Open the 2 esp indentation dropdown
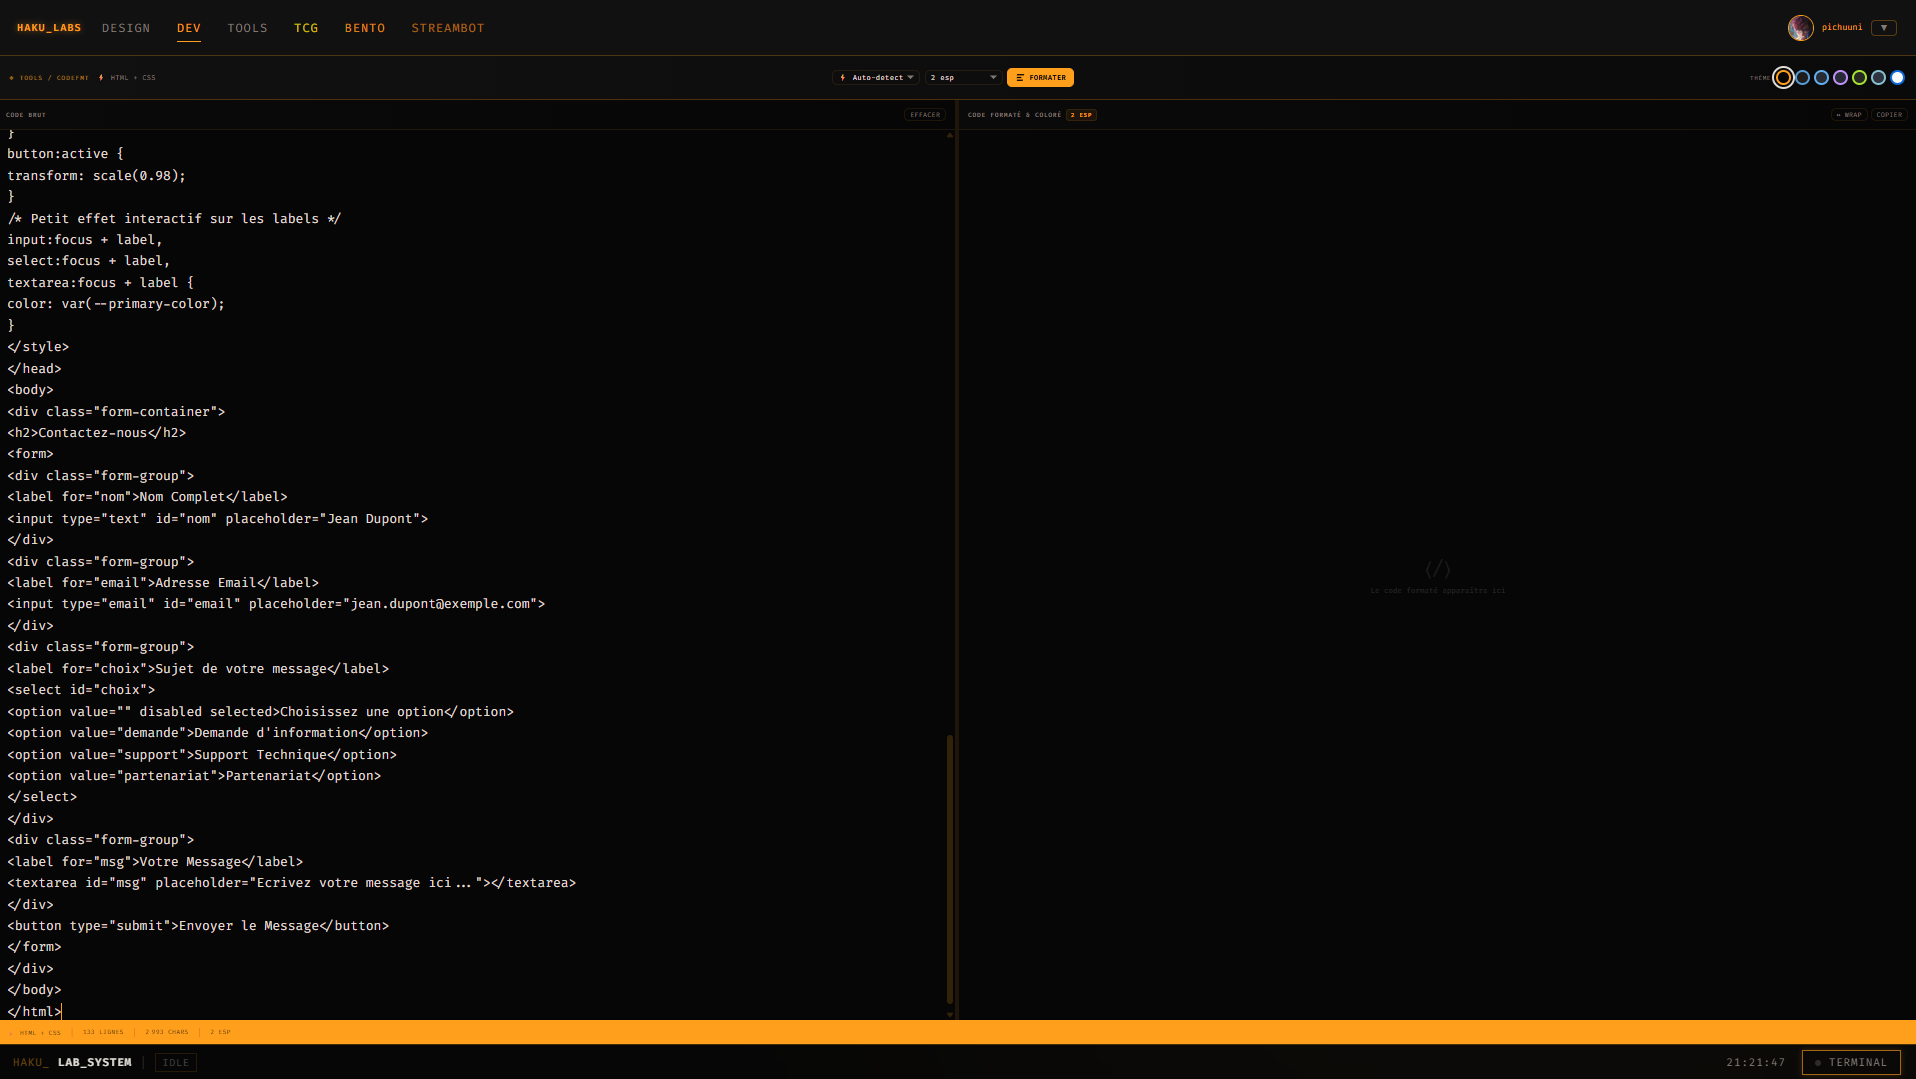This screenshot has height=1079, width=1916. (x=961, y=77)
